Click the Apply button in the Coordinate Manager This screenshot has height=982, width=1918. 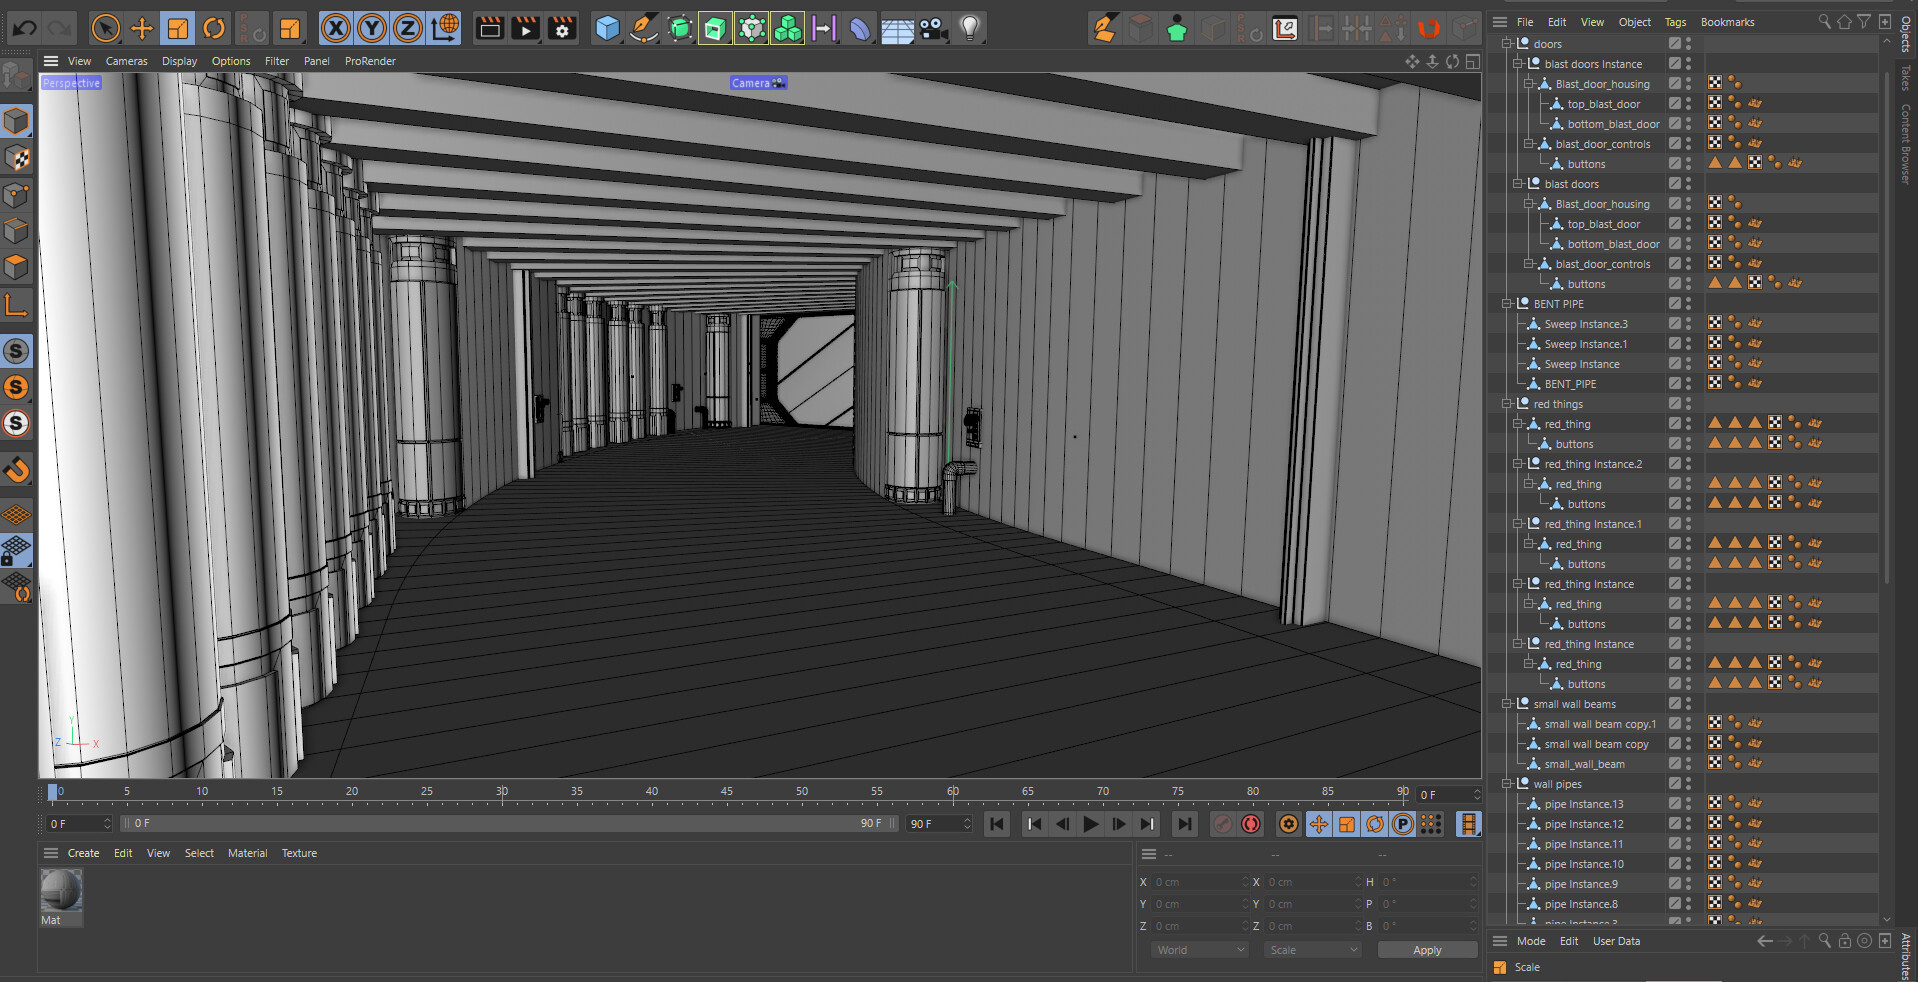click(1427, 949)
